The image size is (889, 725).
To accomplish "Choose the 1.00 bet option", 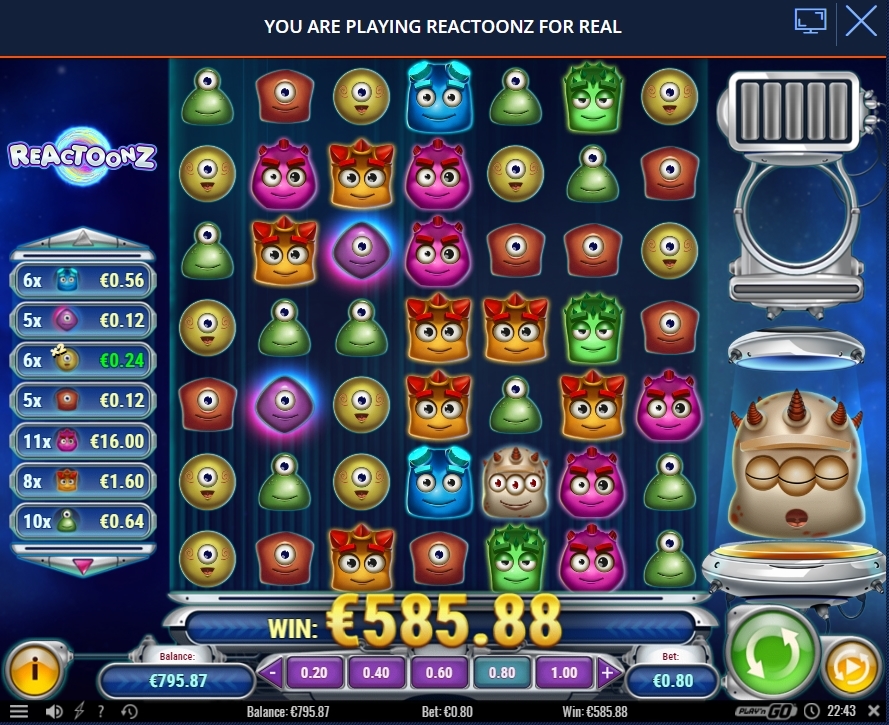I will (x=564, y=673).
